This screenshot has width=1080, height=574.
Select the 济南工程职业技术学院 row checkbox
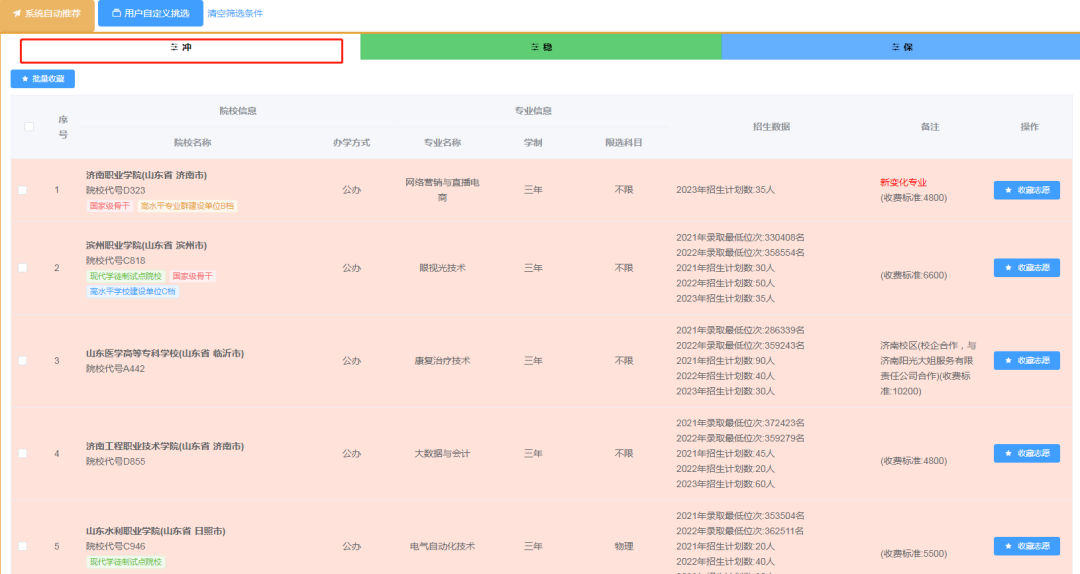(23, 454)
